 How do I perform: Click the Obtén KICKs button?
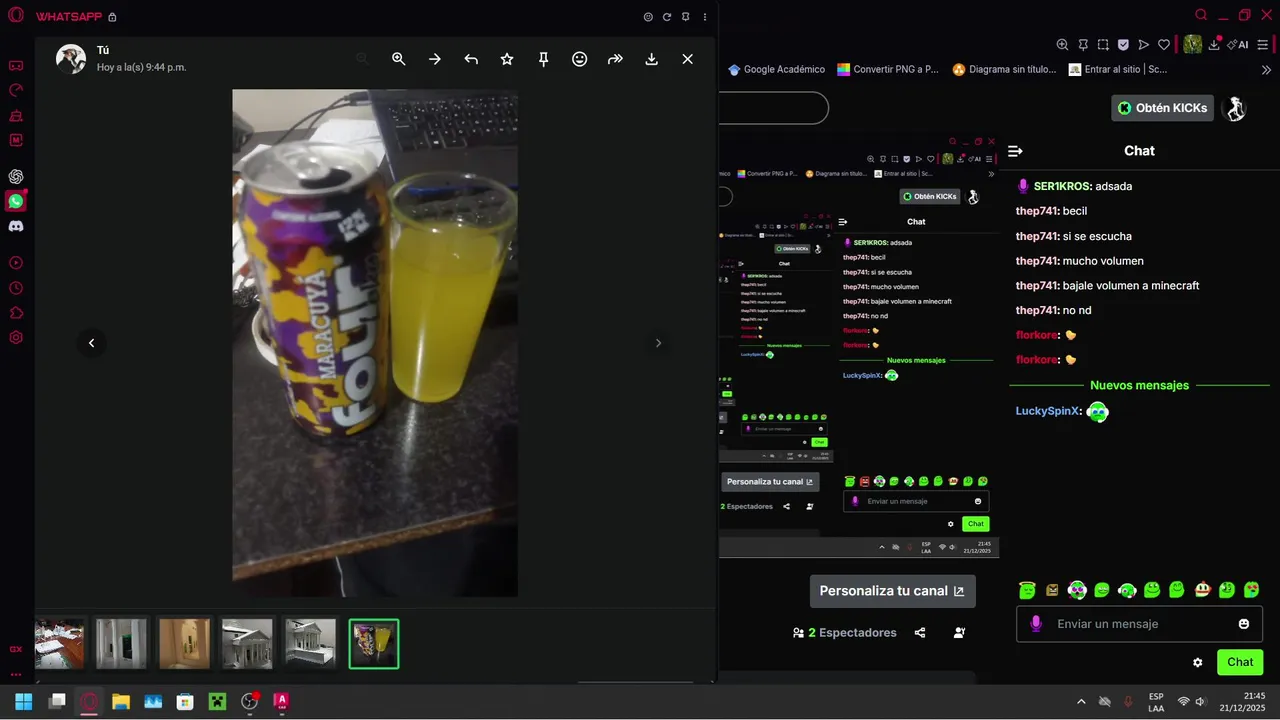pyautogui.click(x=1163, y=108)
